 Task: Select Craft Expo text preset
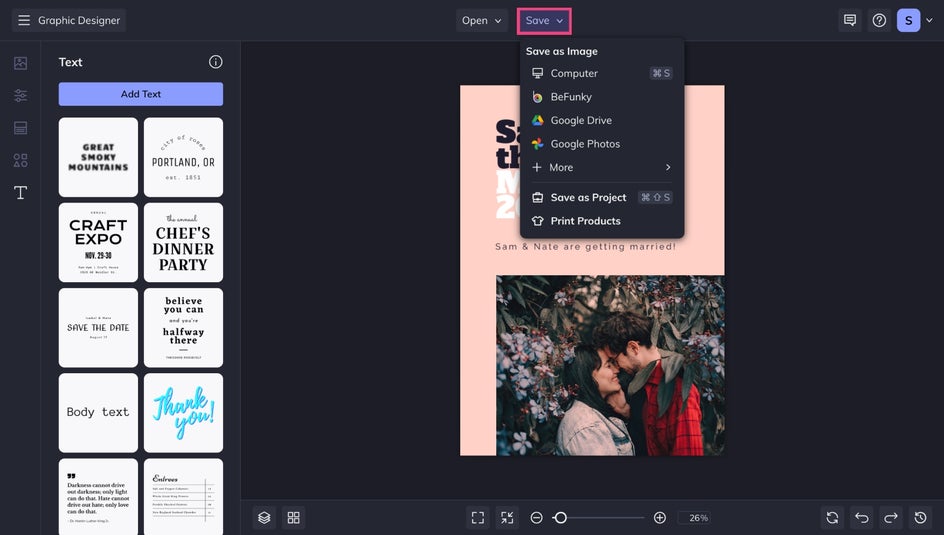[98, 243]
